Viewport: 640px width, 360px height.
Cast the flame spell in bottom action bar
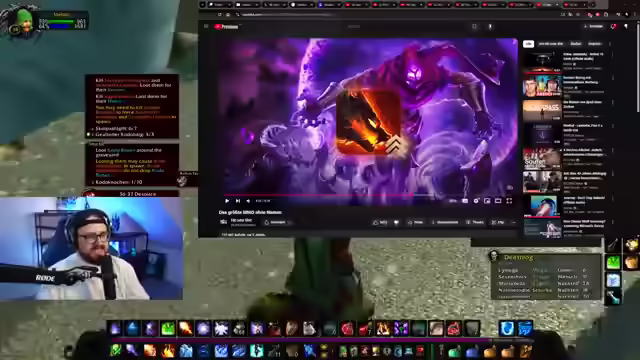[168, 351]
